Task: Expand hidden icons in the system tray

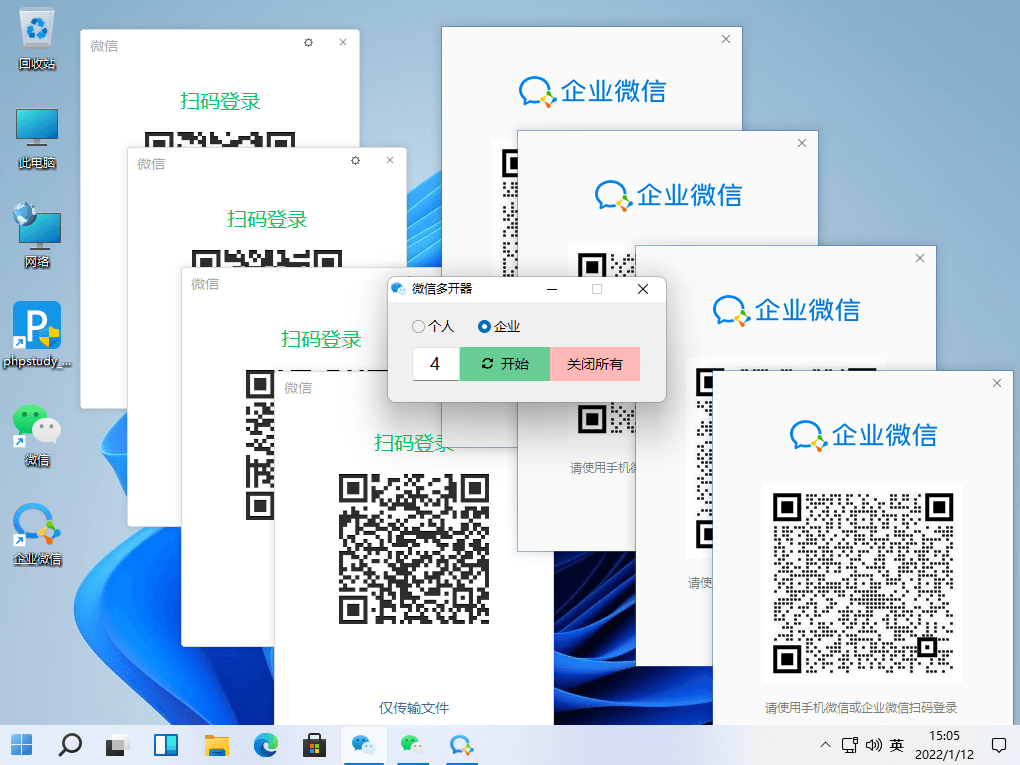Action: 825,745
